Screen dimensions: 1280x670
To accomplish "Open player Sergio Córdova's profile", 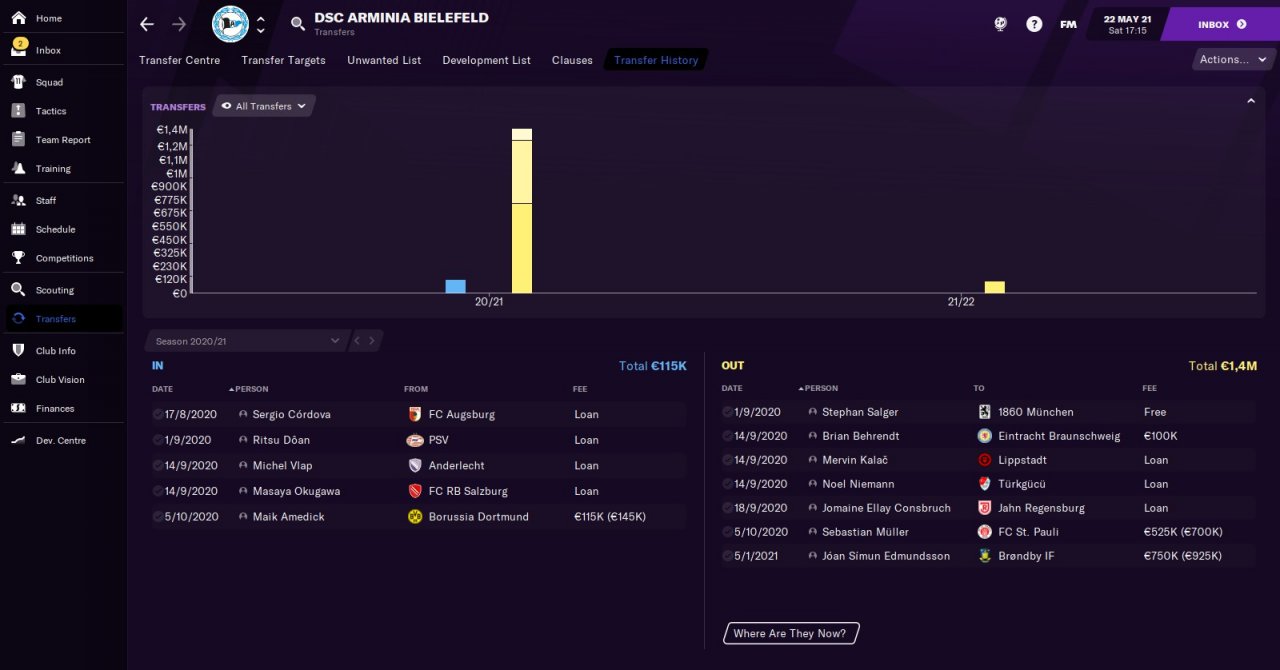I will 291,414.
